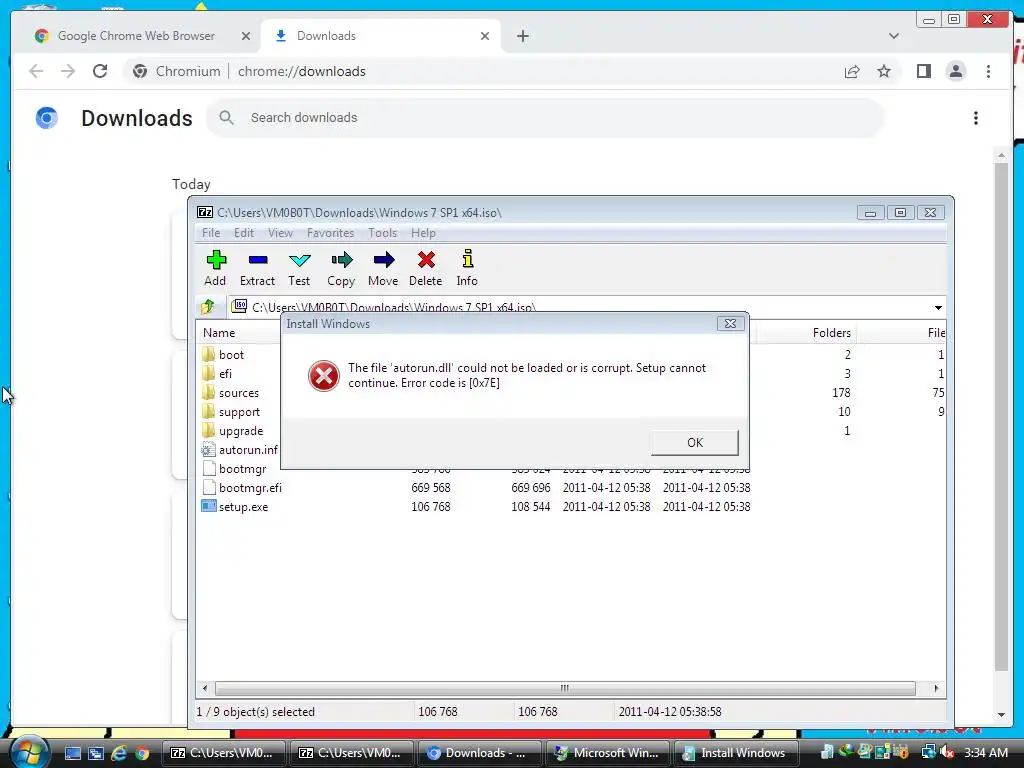Viewport: 1024px width, 768px height.
Task: Open the Edit menu in 7-Zip
Action: [244, 233]
